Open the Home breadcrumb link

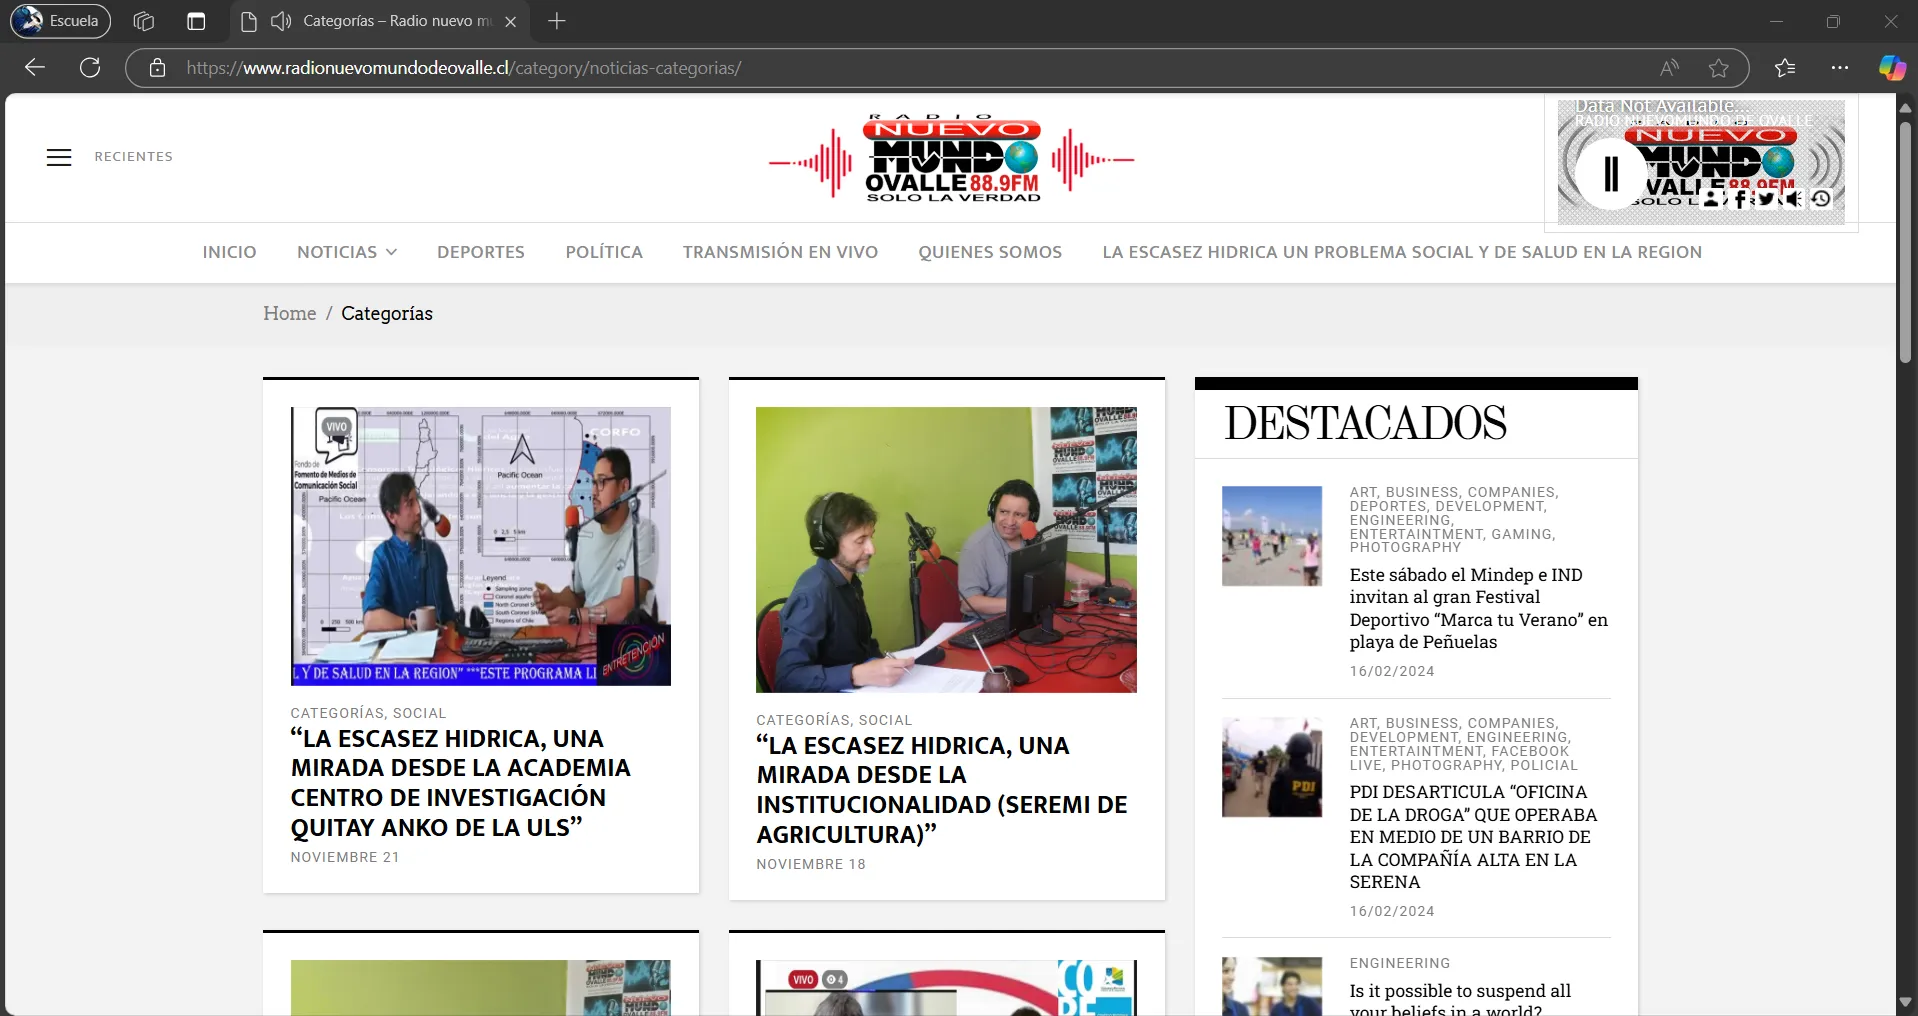point(289,313)
